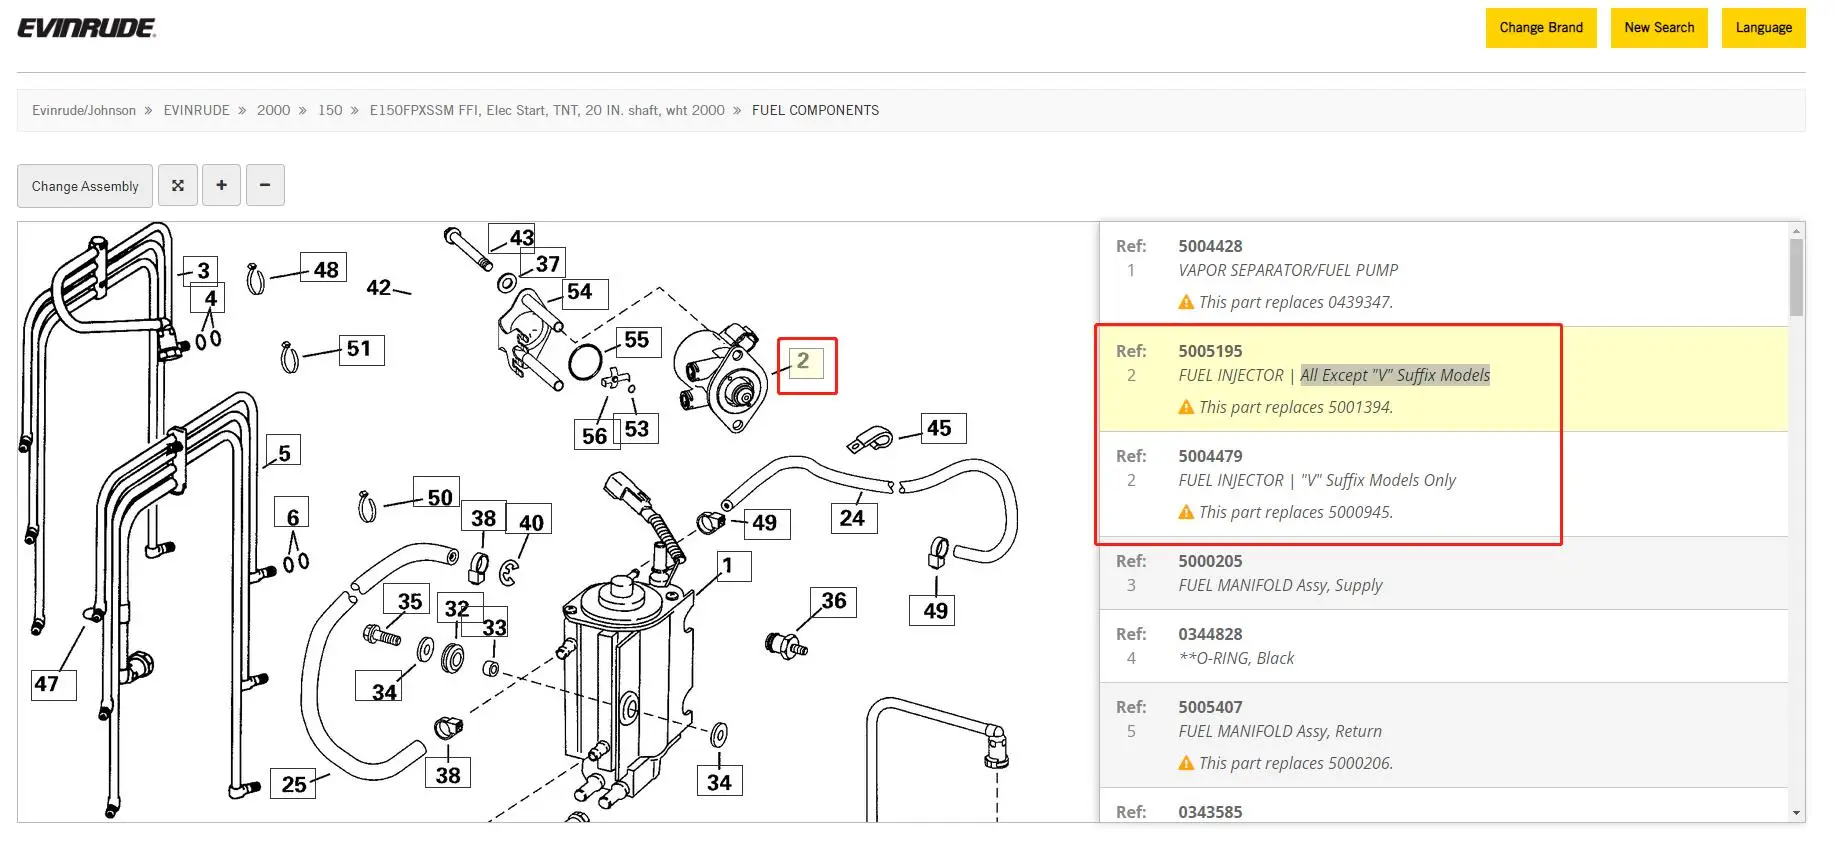Click the parts list scroll-down arrow

click(x=1797, y=814)
